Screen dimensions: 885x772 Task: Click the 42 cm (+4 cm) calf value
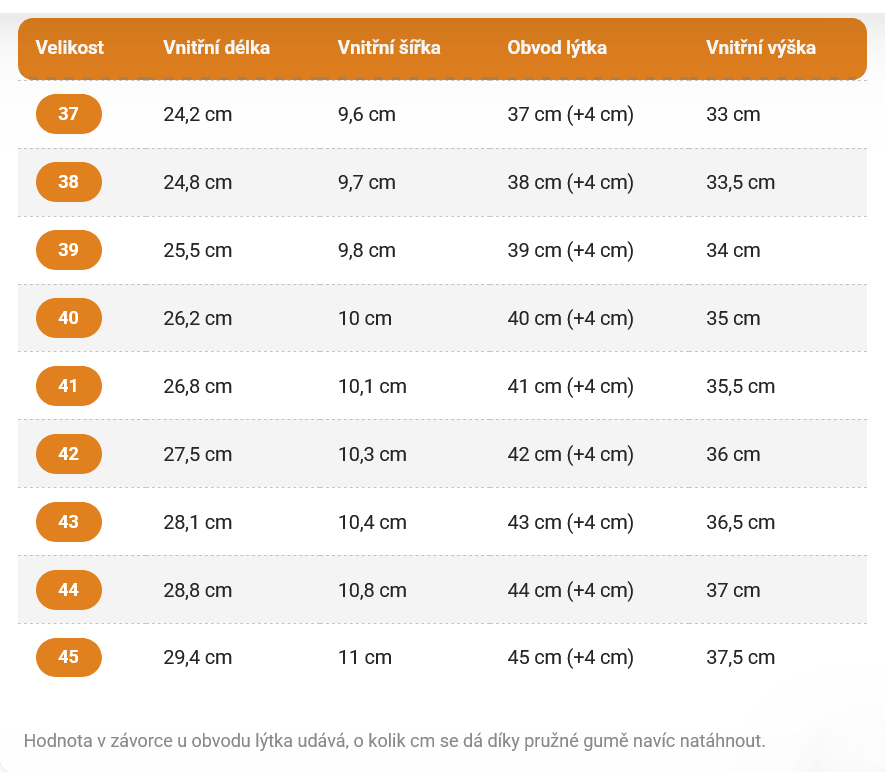tap(571, 454)
